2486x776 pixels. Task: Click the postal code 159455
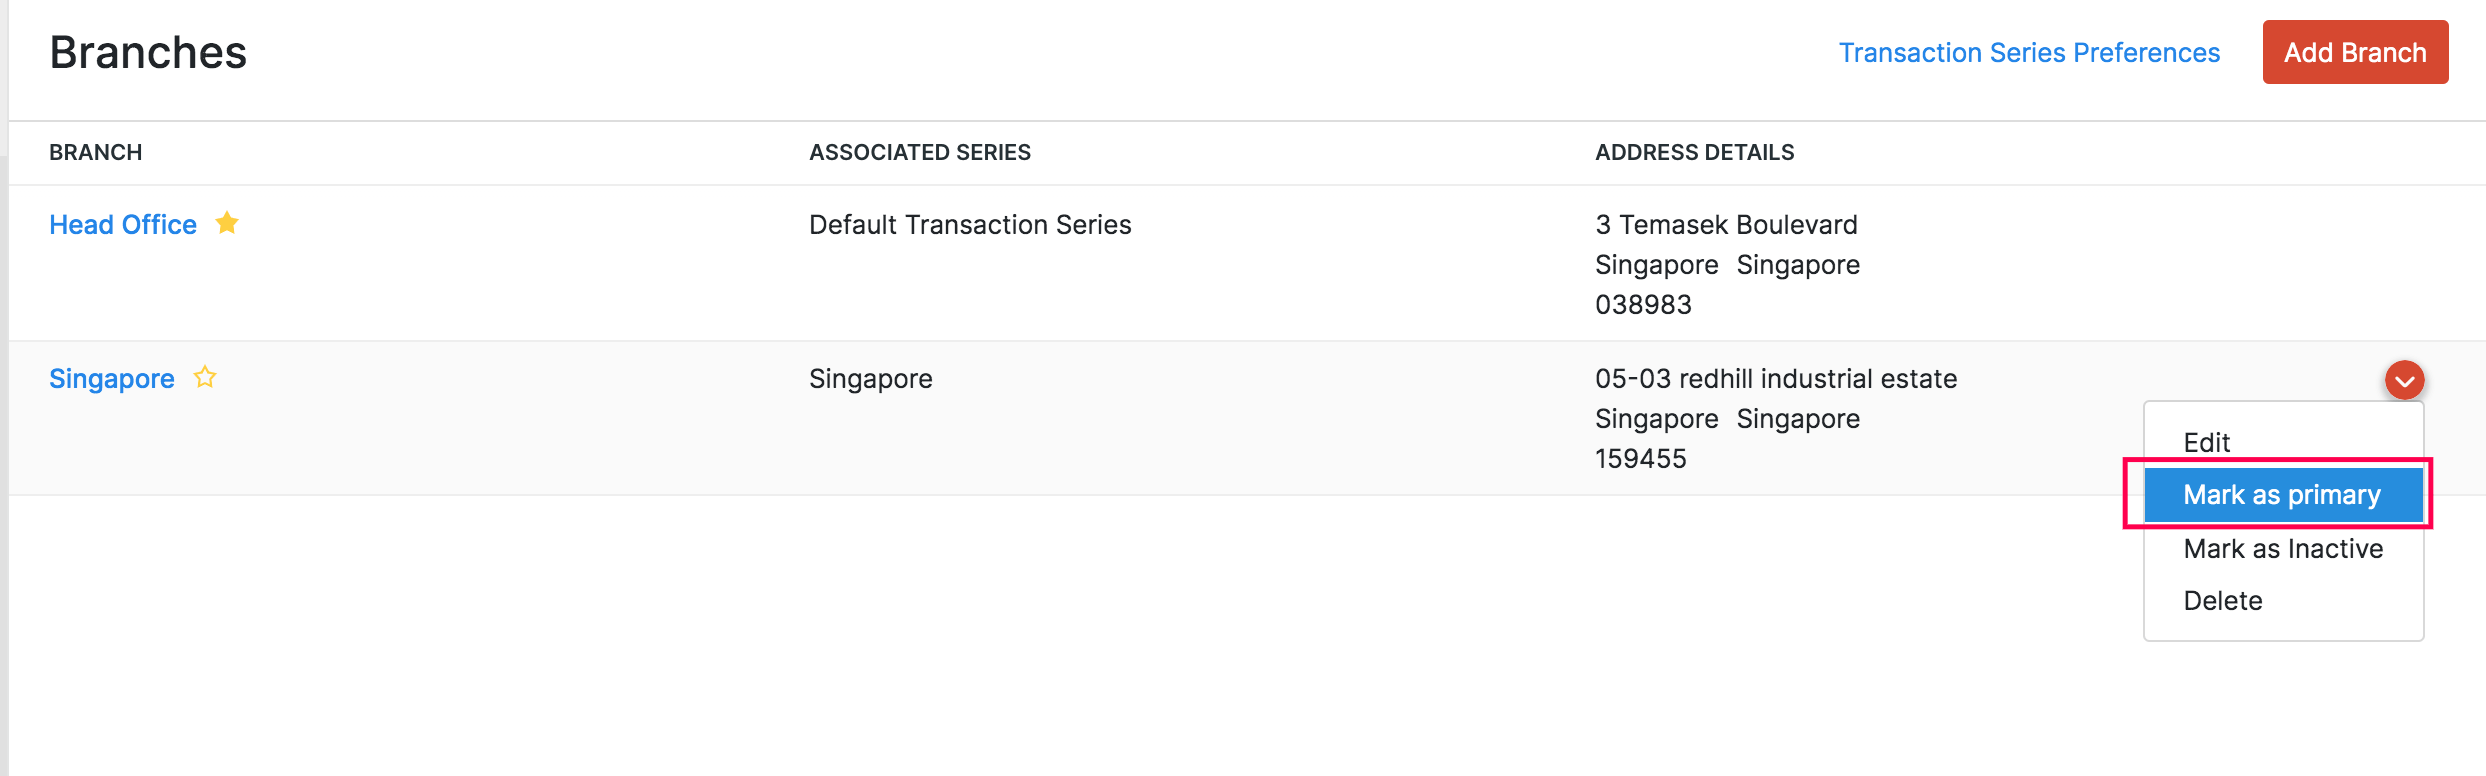(x=1640, y=459)
